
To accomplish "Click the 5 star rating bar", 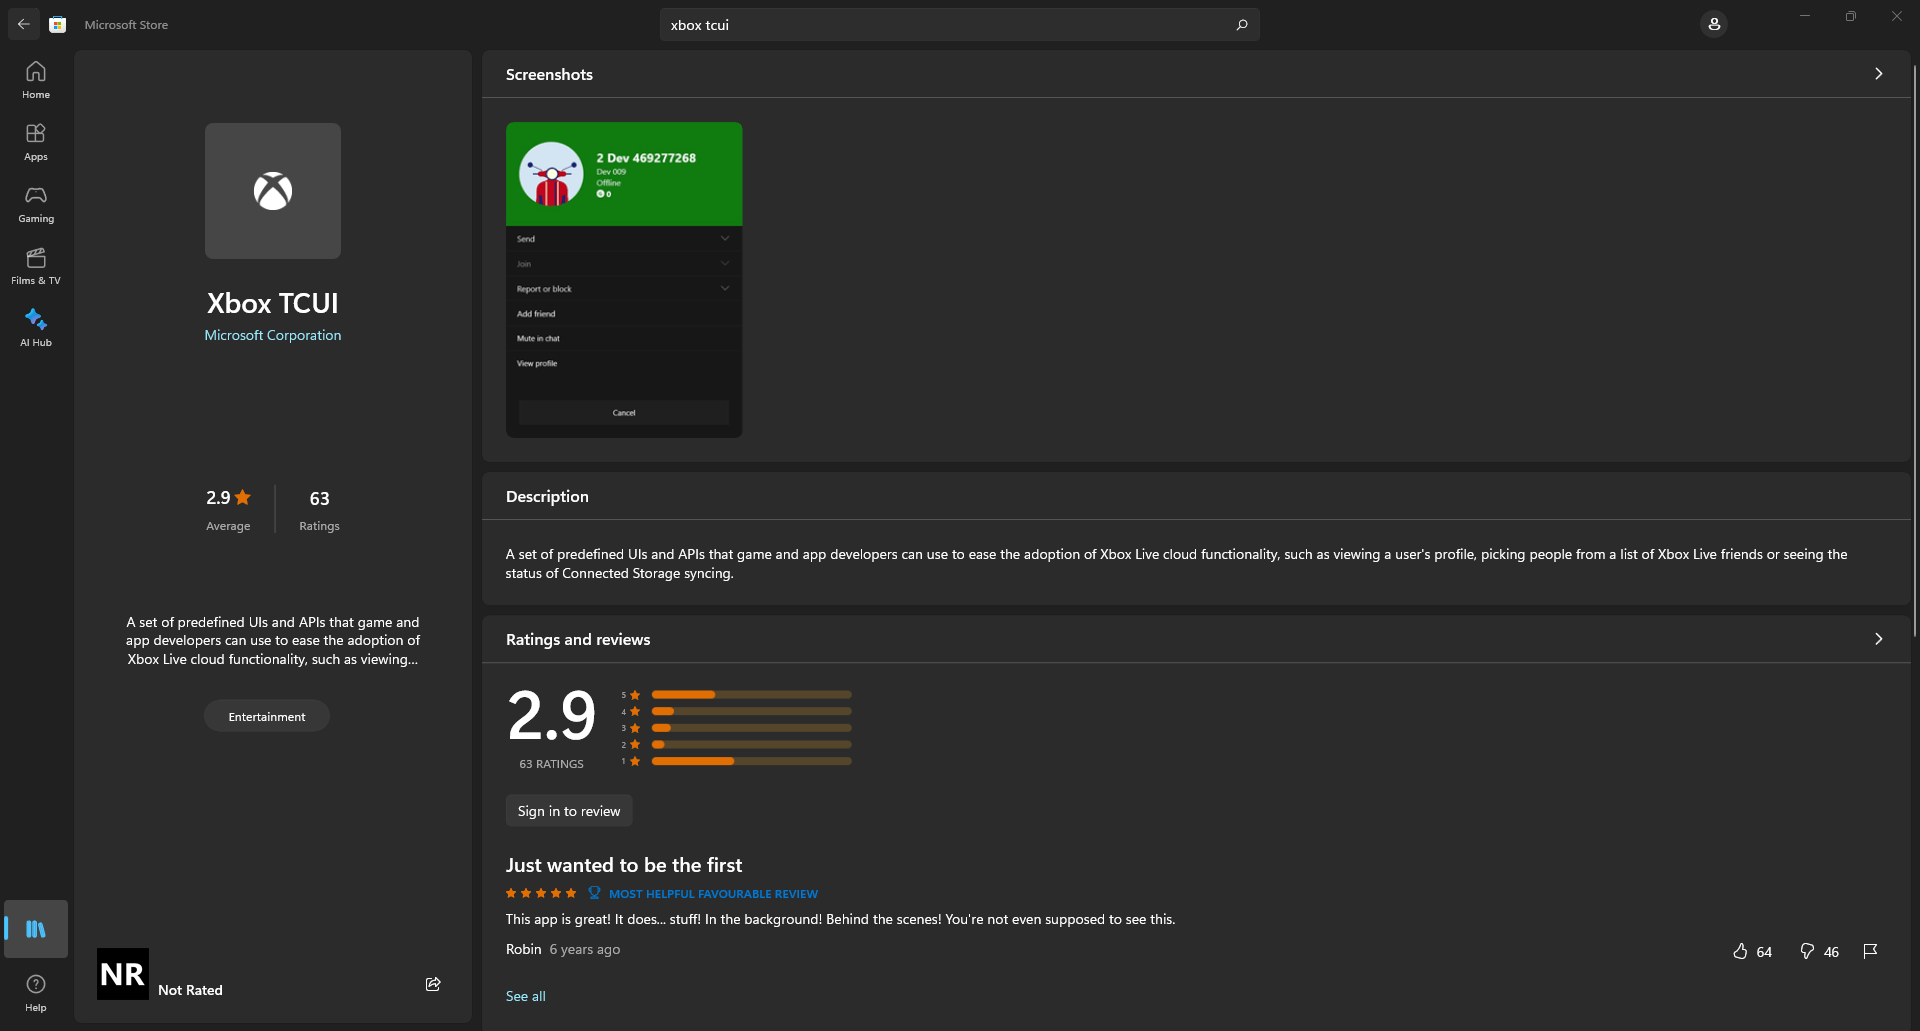I will (751, 694).
